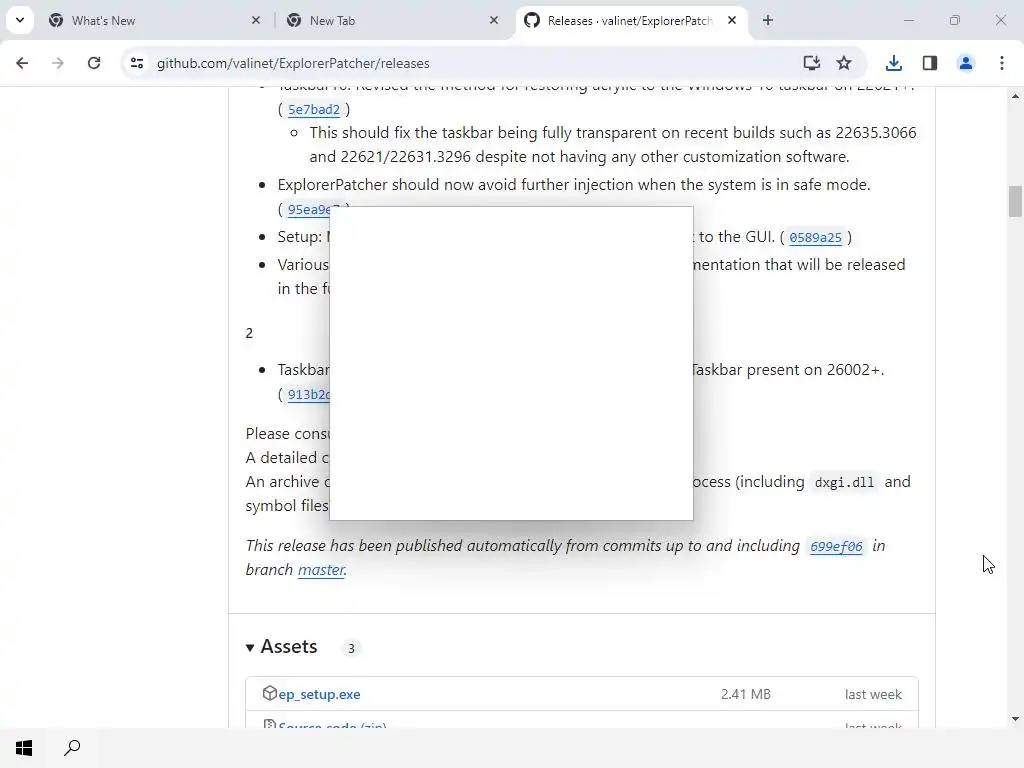Click 'last week' beside ep_setup.exe
Viewport: 1024px width, 768px height.
pos(873,694)
